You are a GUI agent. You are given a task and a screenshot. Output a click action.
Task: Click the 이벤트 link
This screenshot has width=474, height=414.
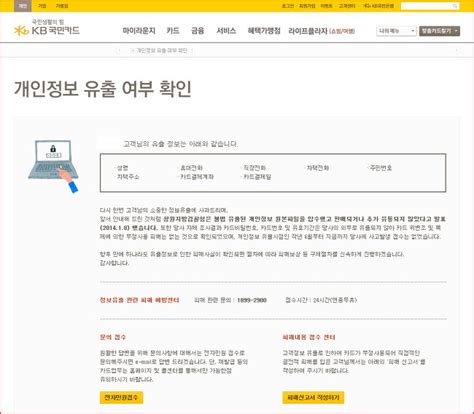coord(326,6)
